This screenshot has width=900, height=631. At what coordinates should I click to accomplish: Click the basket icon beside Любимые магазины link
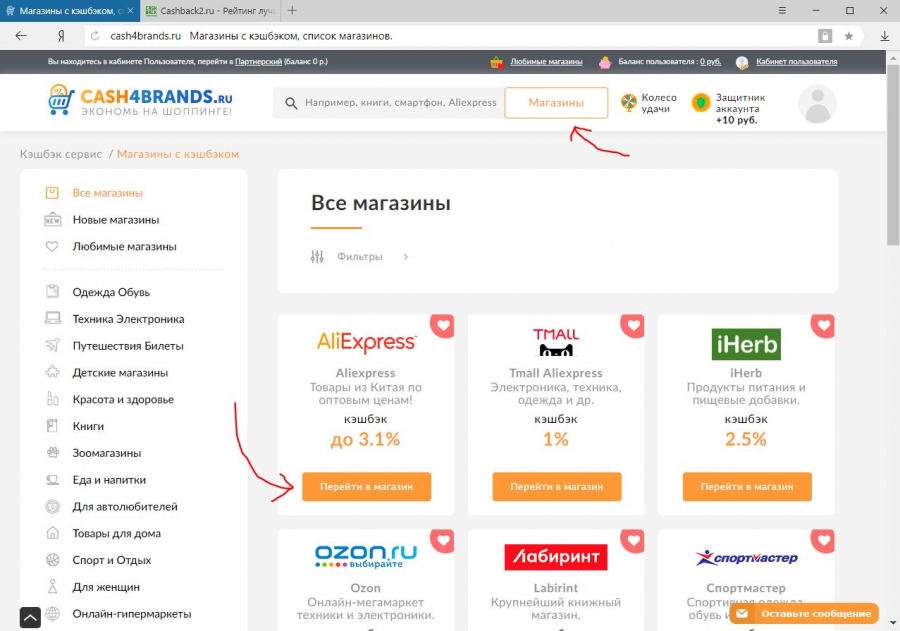pos(497,62)
